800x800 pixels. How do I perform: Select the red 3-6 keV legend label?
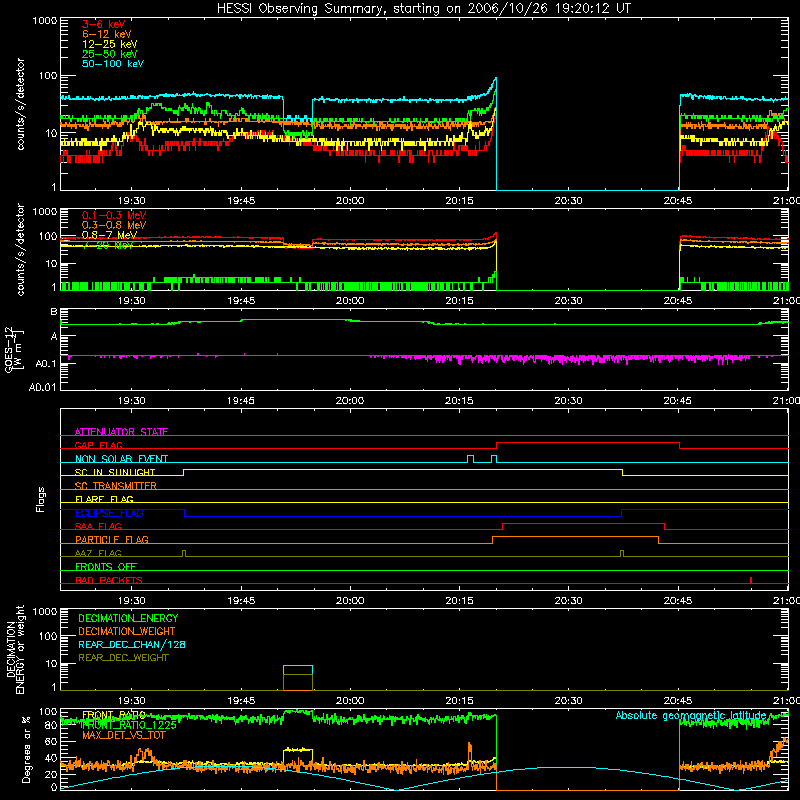(104, 24)
